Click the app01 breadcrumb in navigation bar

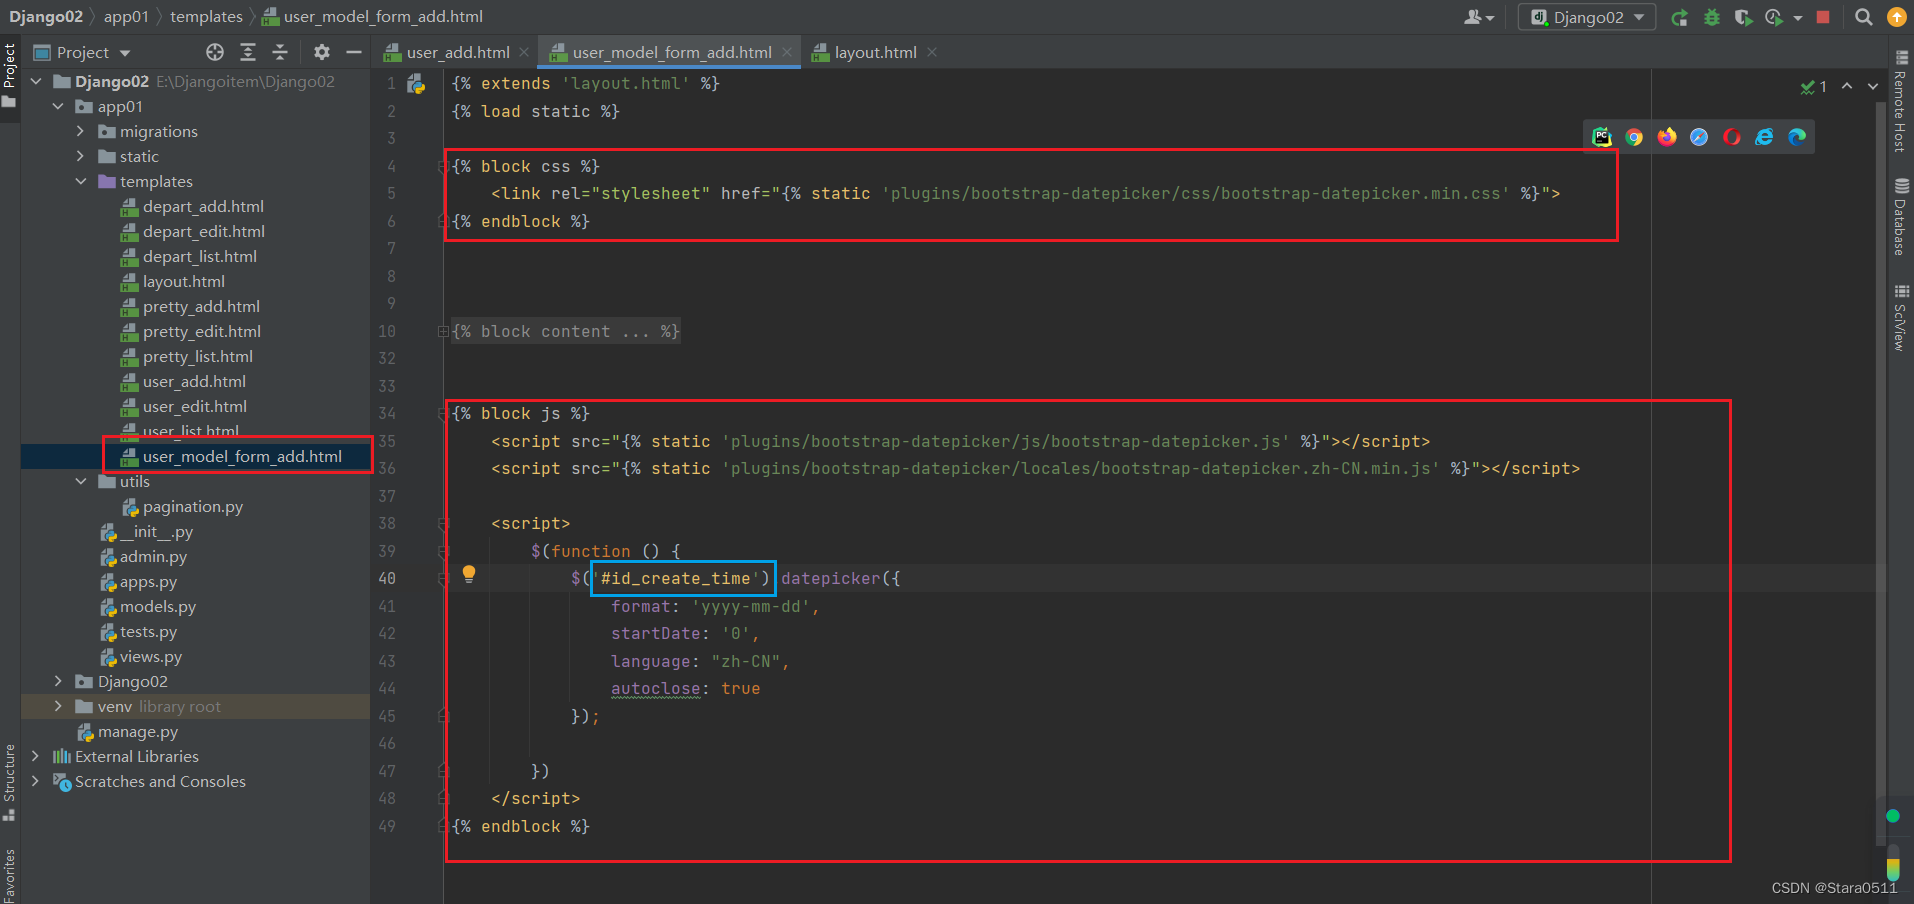pos(126,17)
